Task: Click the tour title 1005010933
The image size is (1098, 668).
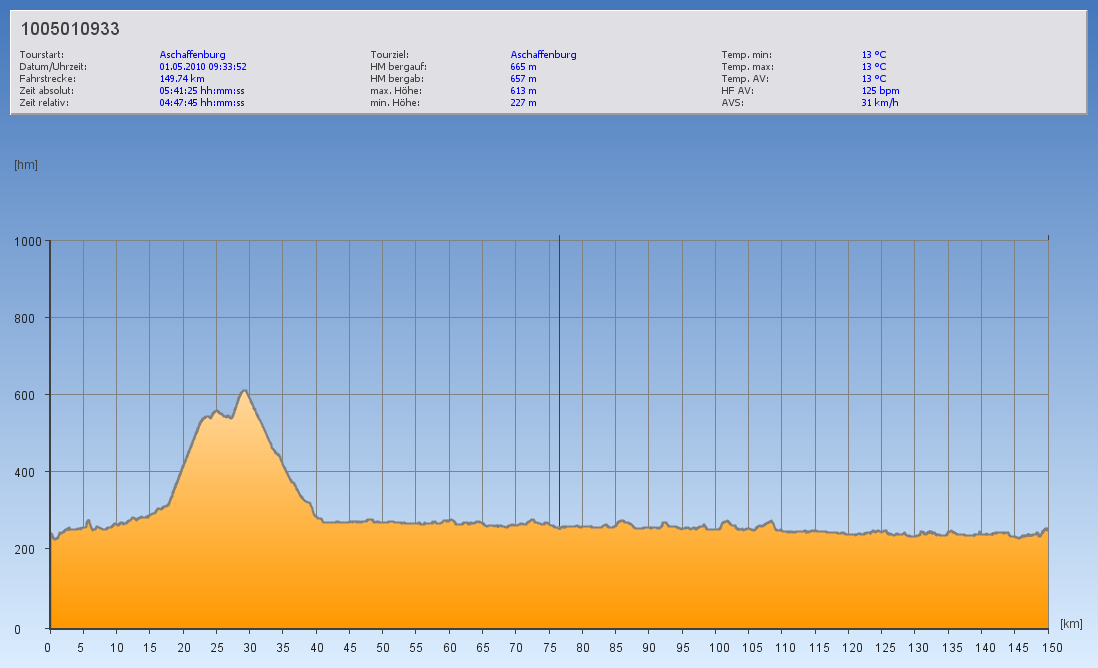Action: 70,30
